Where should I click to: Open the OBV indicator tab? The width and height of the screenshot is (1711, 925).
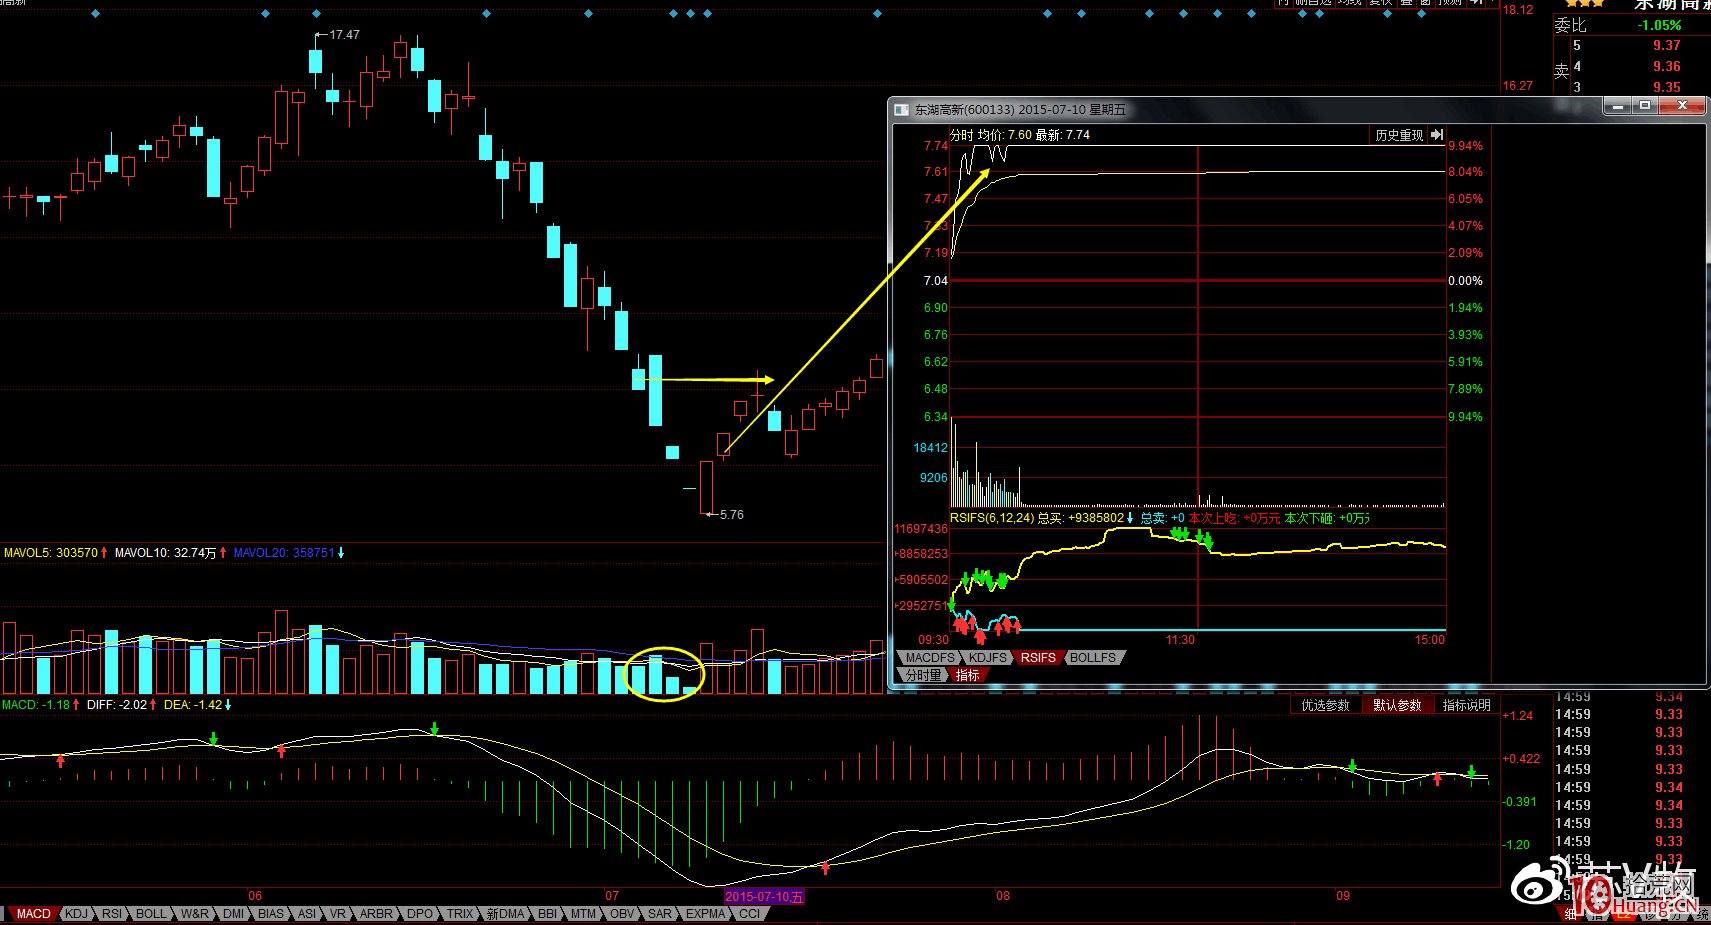(x=622, y=914)
